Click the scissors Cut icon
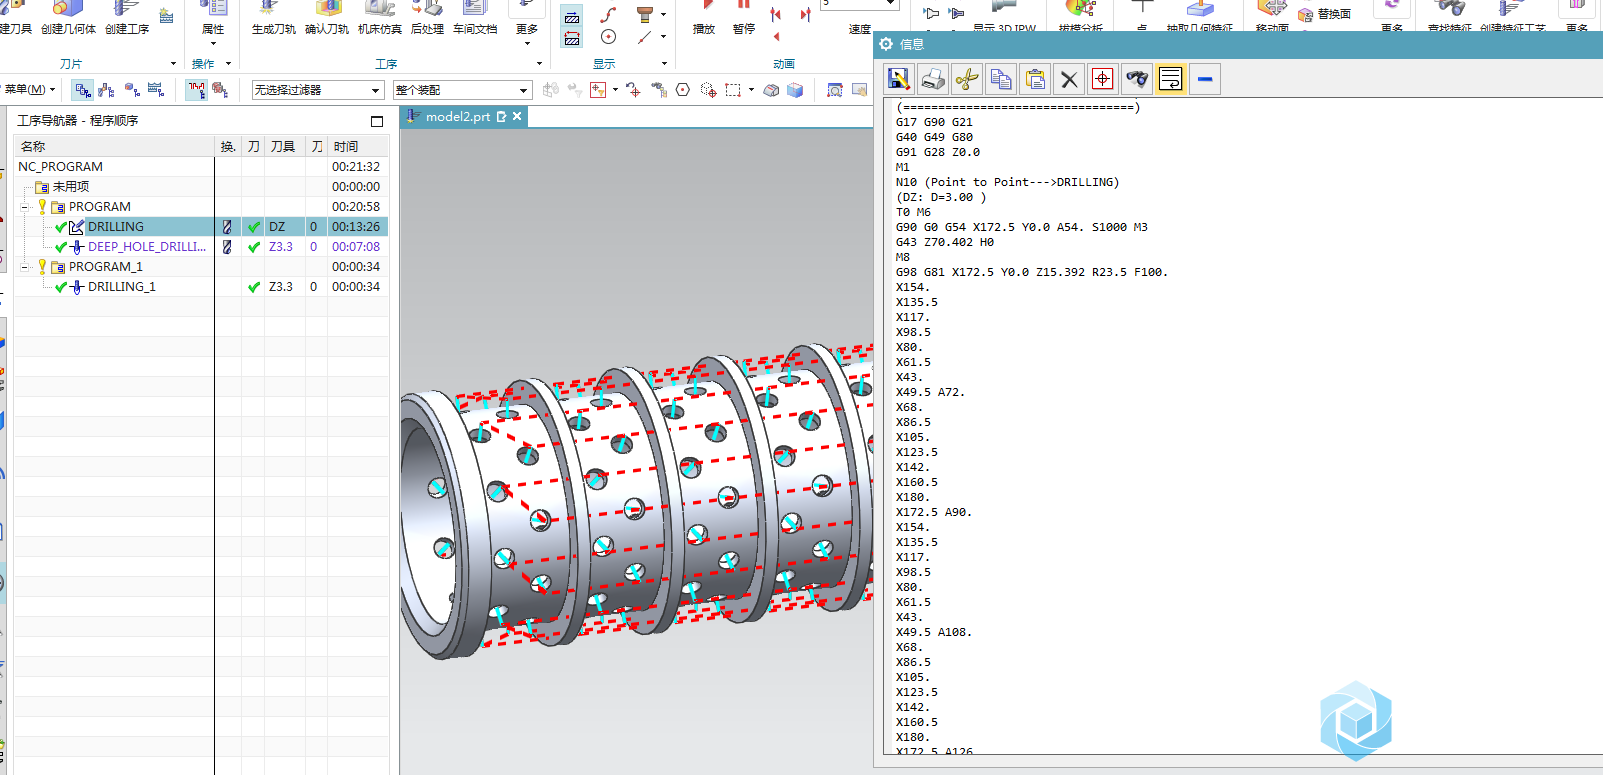The width and height of the screenshot is (1603, 775). tap(966, 79)
